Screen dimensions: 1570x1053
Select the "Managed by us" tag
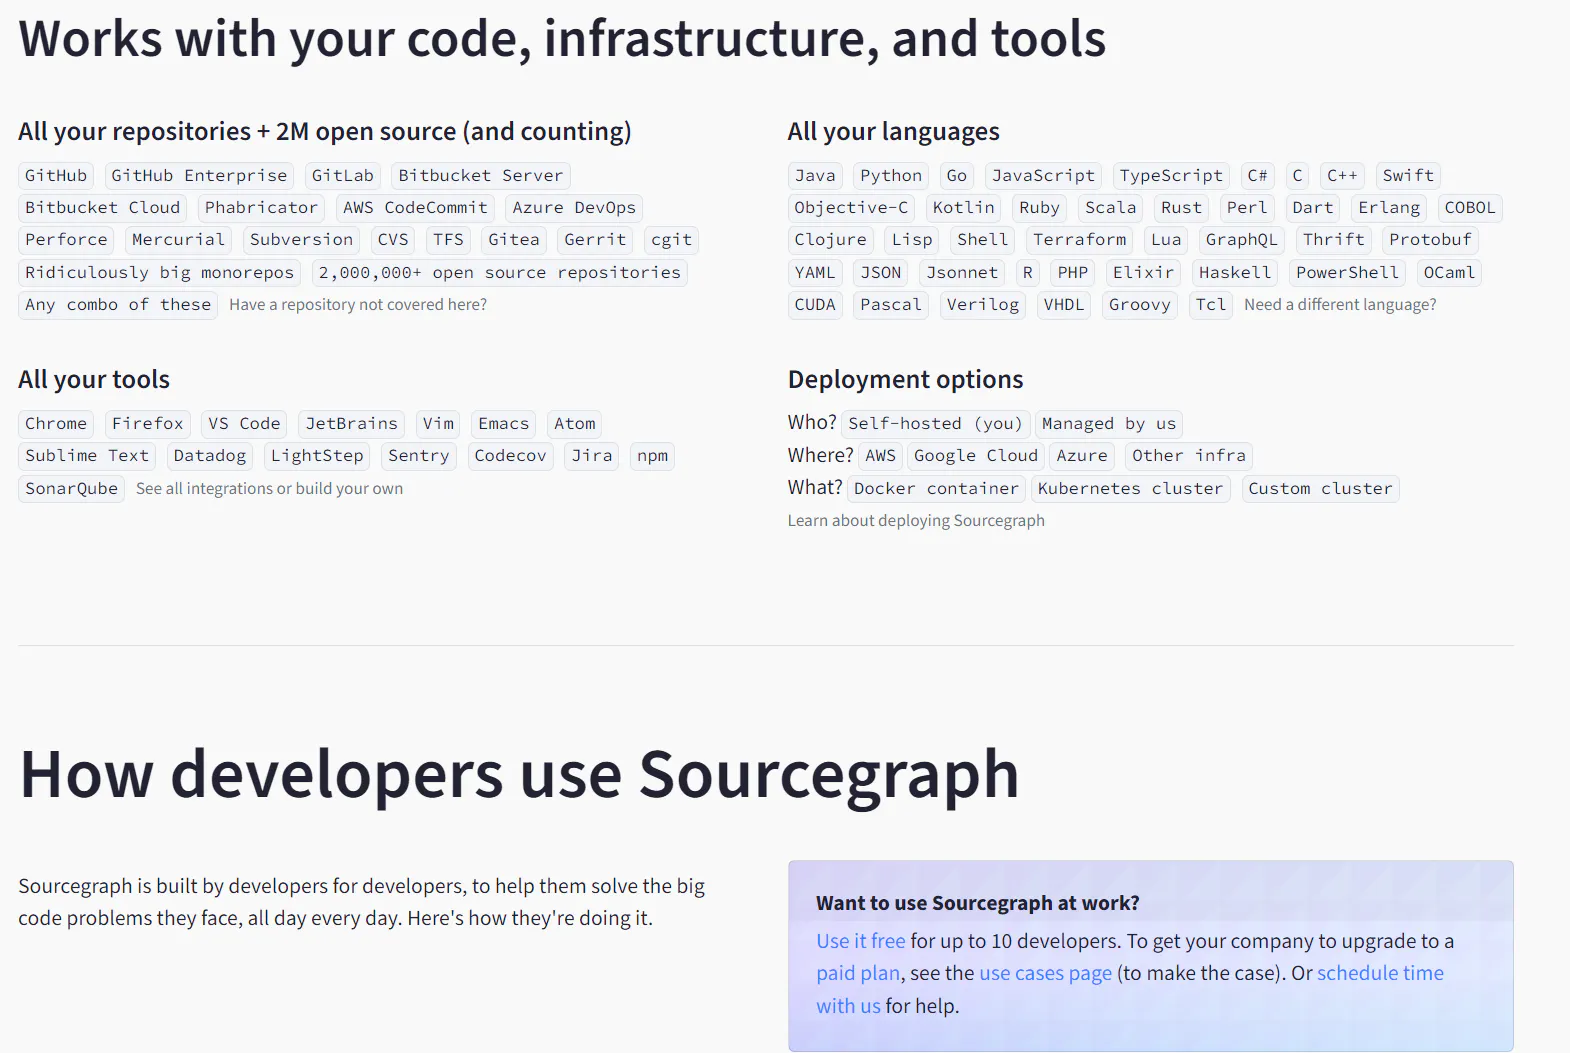pos(1109,423)
